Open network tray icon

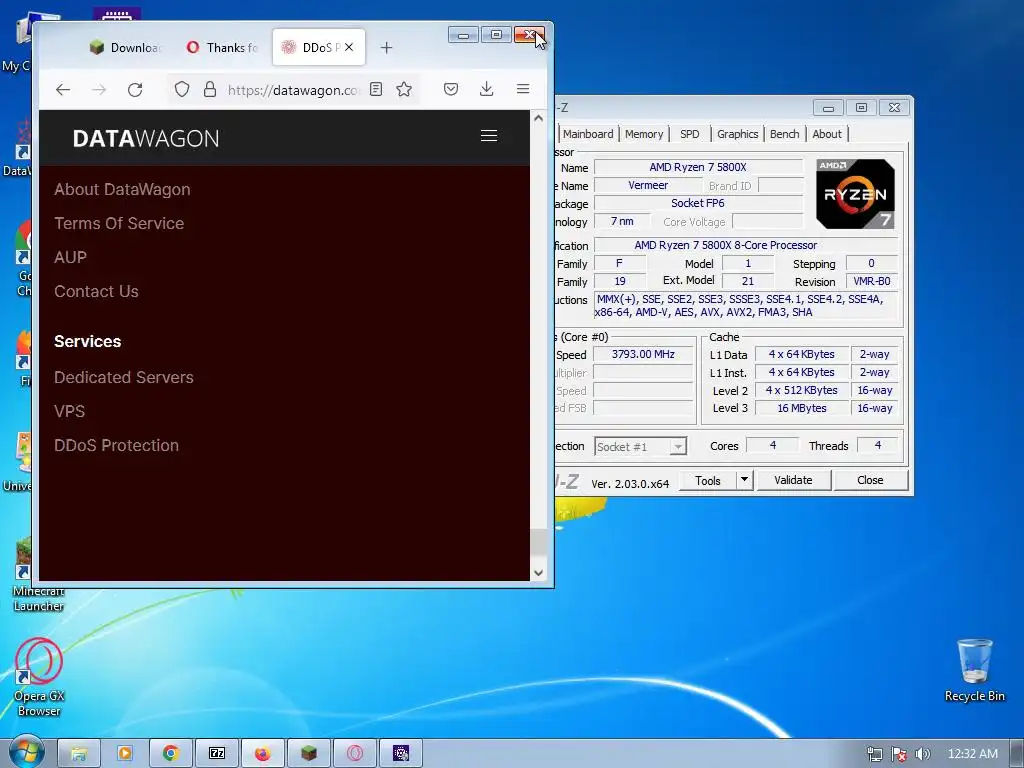[874, 754]
